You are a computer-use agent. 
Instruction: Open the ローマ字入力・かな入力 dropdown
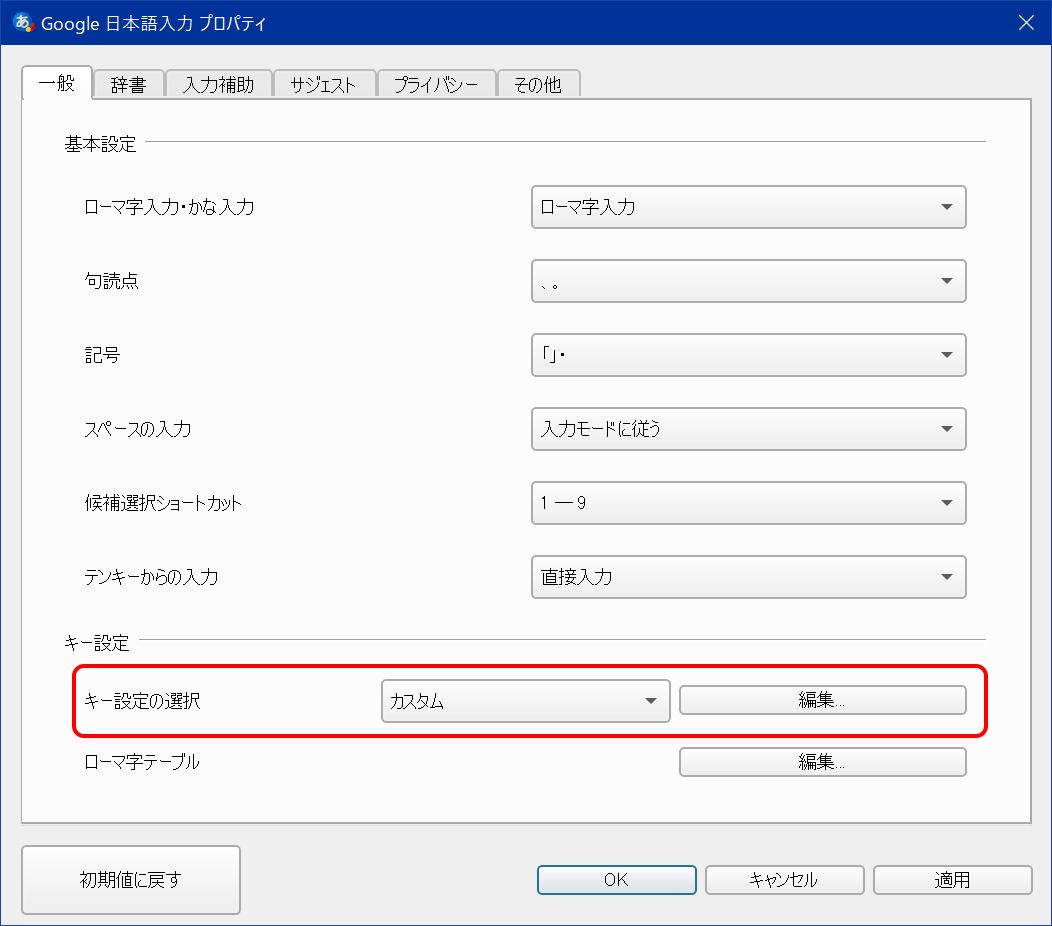point(749,207)
